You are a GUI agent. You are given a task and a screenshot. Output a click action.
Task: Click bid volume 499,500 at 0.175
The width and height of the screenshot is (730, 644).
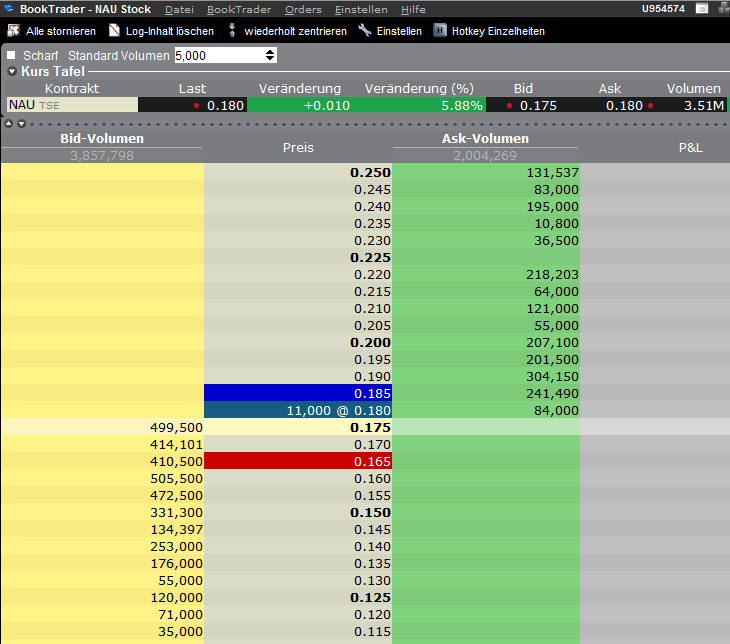tap(176, 427)
